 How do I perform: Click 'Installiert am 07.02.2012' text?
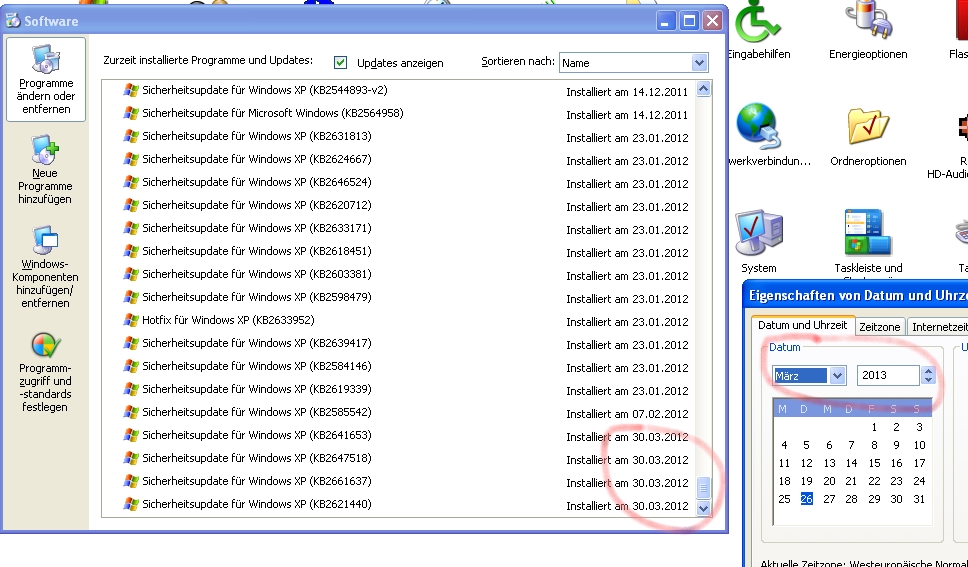click(627, 414)
